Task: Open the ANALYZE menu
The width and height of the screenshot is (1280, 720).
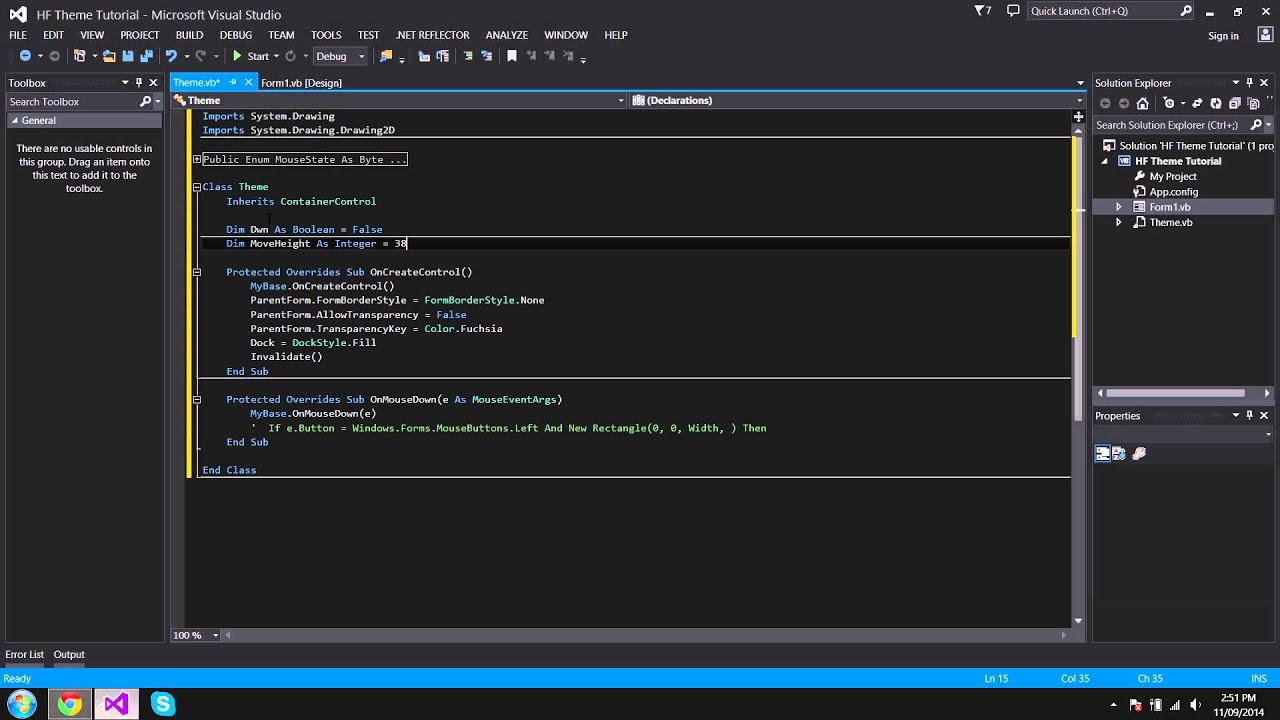Action: coord(506,35)
